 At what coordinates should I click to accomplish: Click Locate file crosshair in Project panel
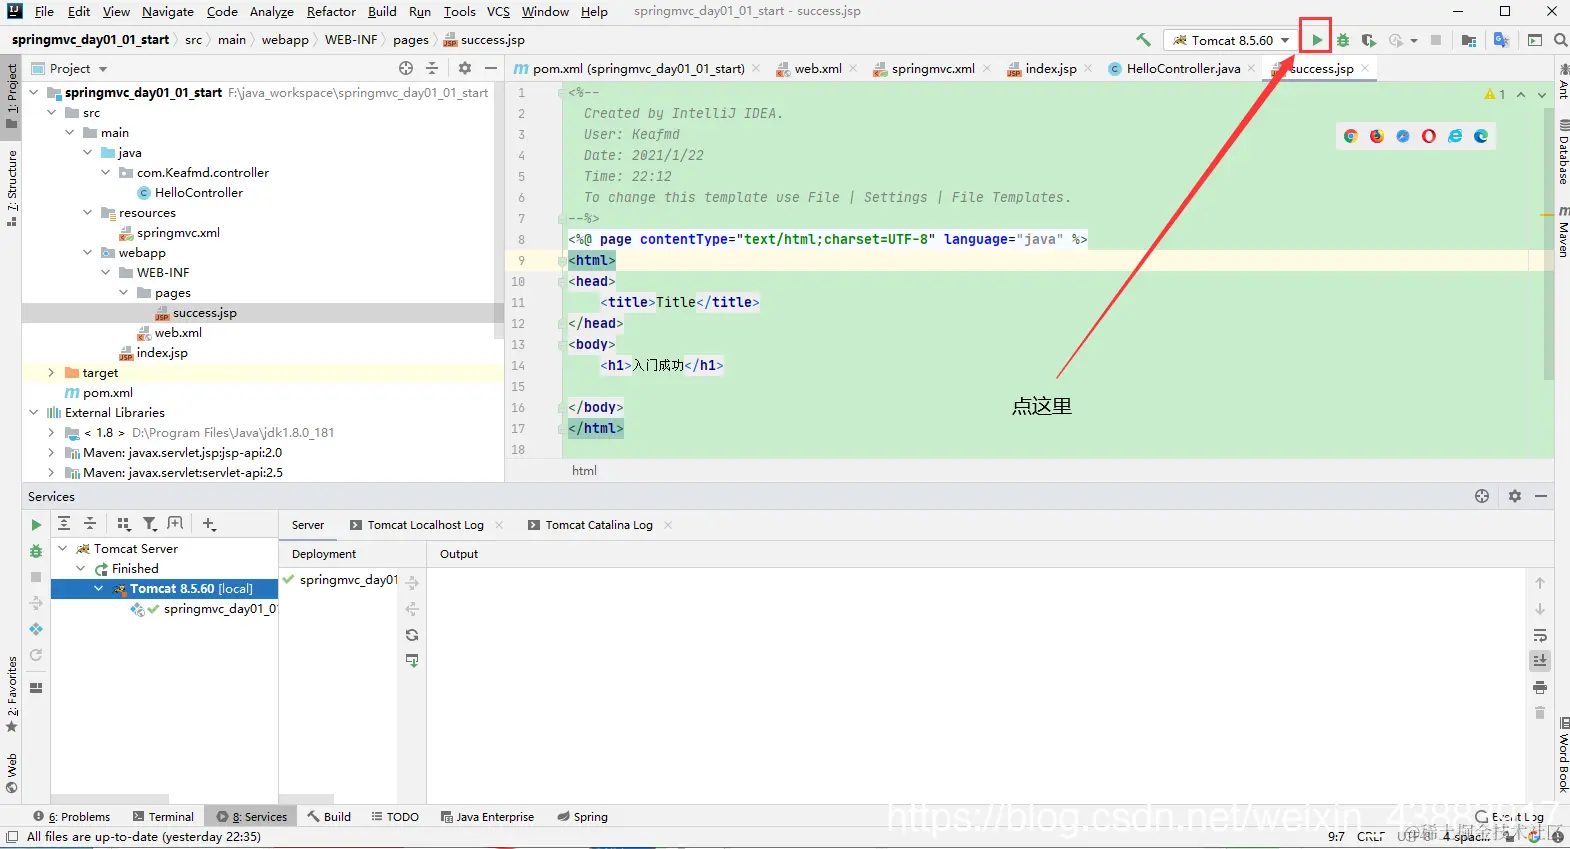click(406, 68)
